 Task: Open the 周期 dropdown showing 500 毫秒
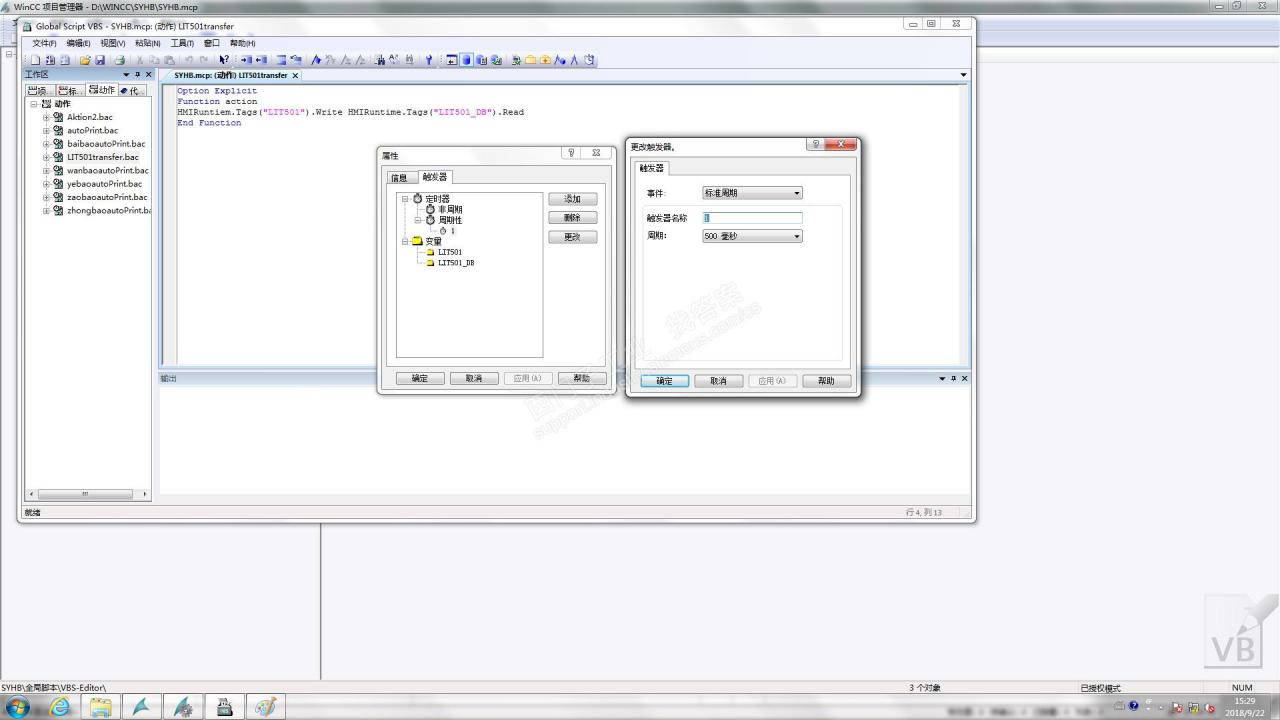tap(752, 237)
